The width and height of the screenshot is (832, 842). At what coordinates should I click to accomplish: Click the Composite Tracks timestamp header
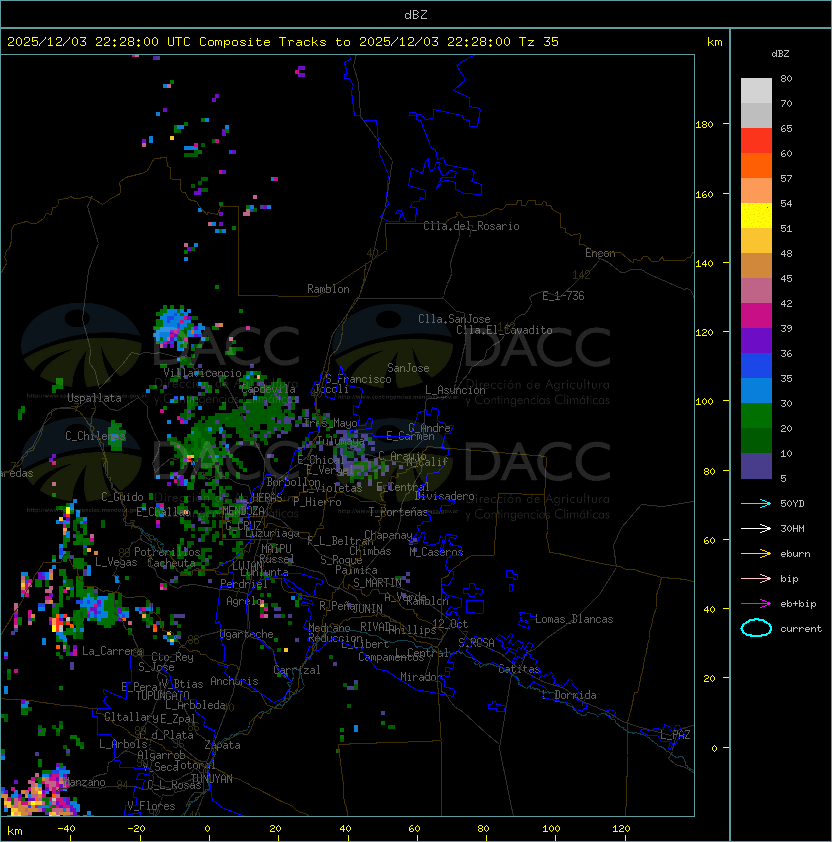(283, 42)
